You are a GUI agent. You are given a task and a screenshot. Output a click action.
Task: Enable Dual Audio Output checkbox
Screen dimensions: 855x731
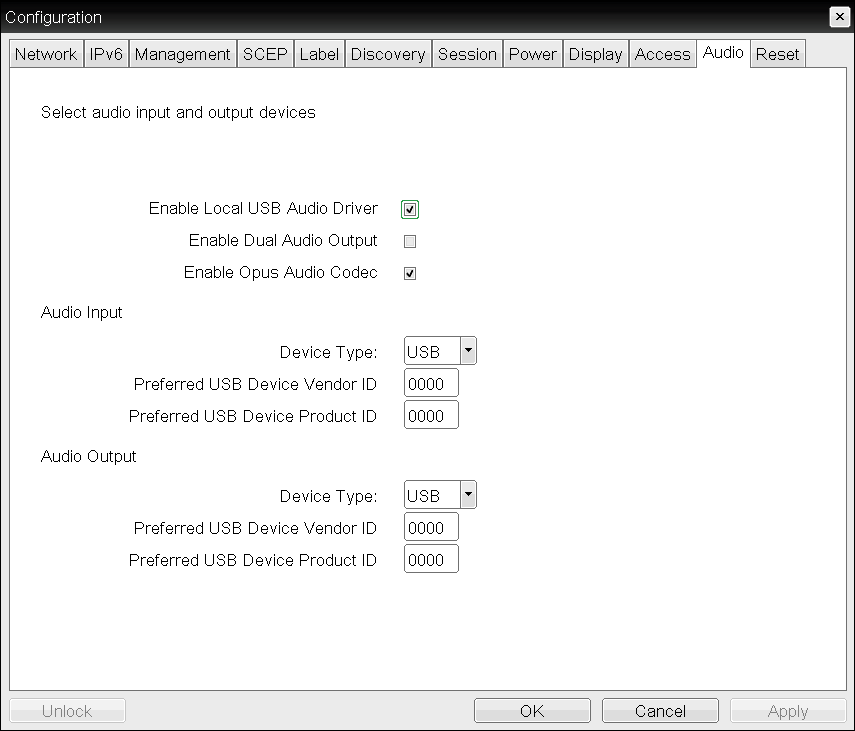[x=410, y=241]
